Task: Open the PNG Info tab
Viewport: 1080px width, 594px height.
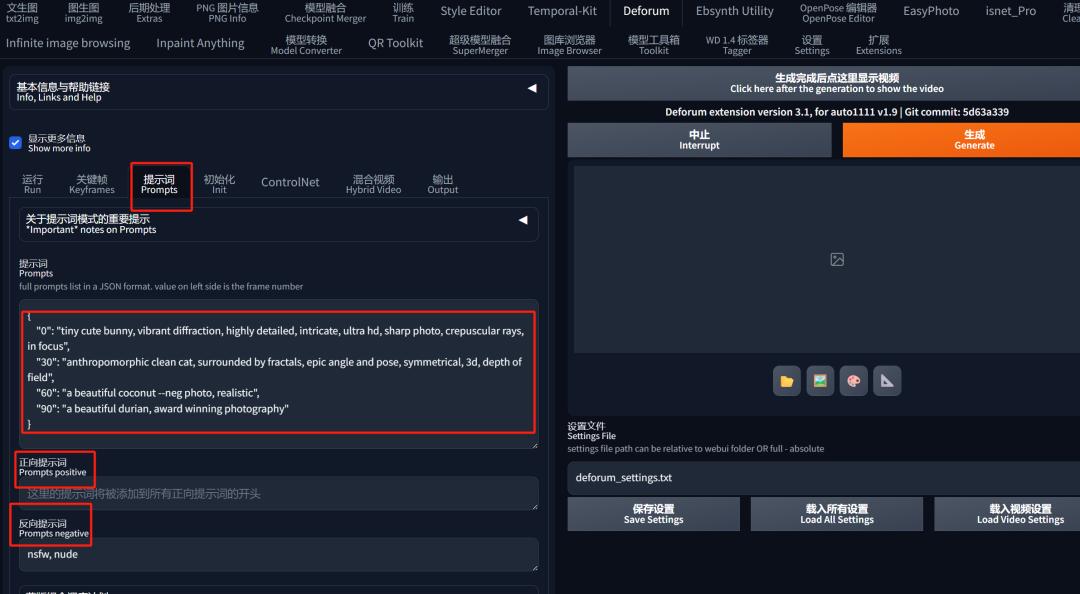Action: [227, 12]
